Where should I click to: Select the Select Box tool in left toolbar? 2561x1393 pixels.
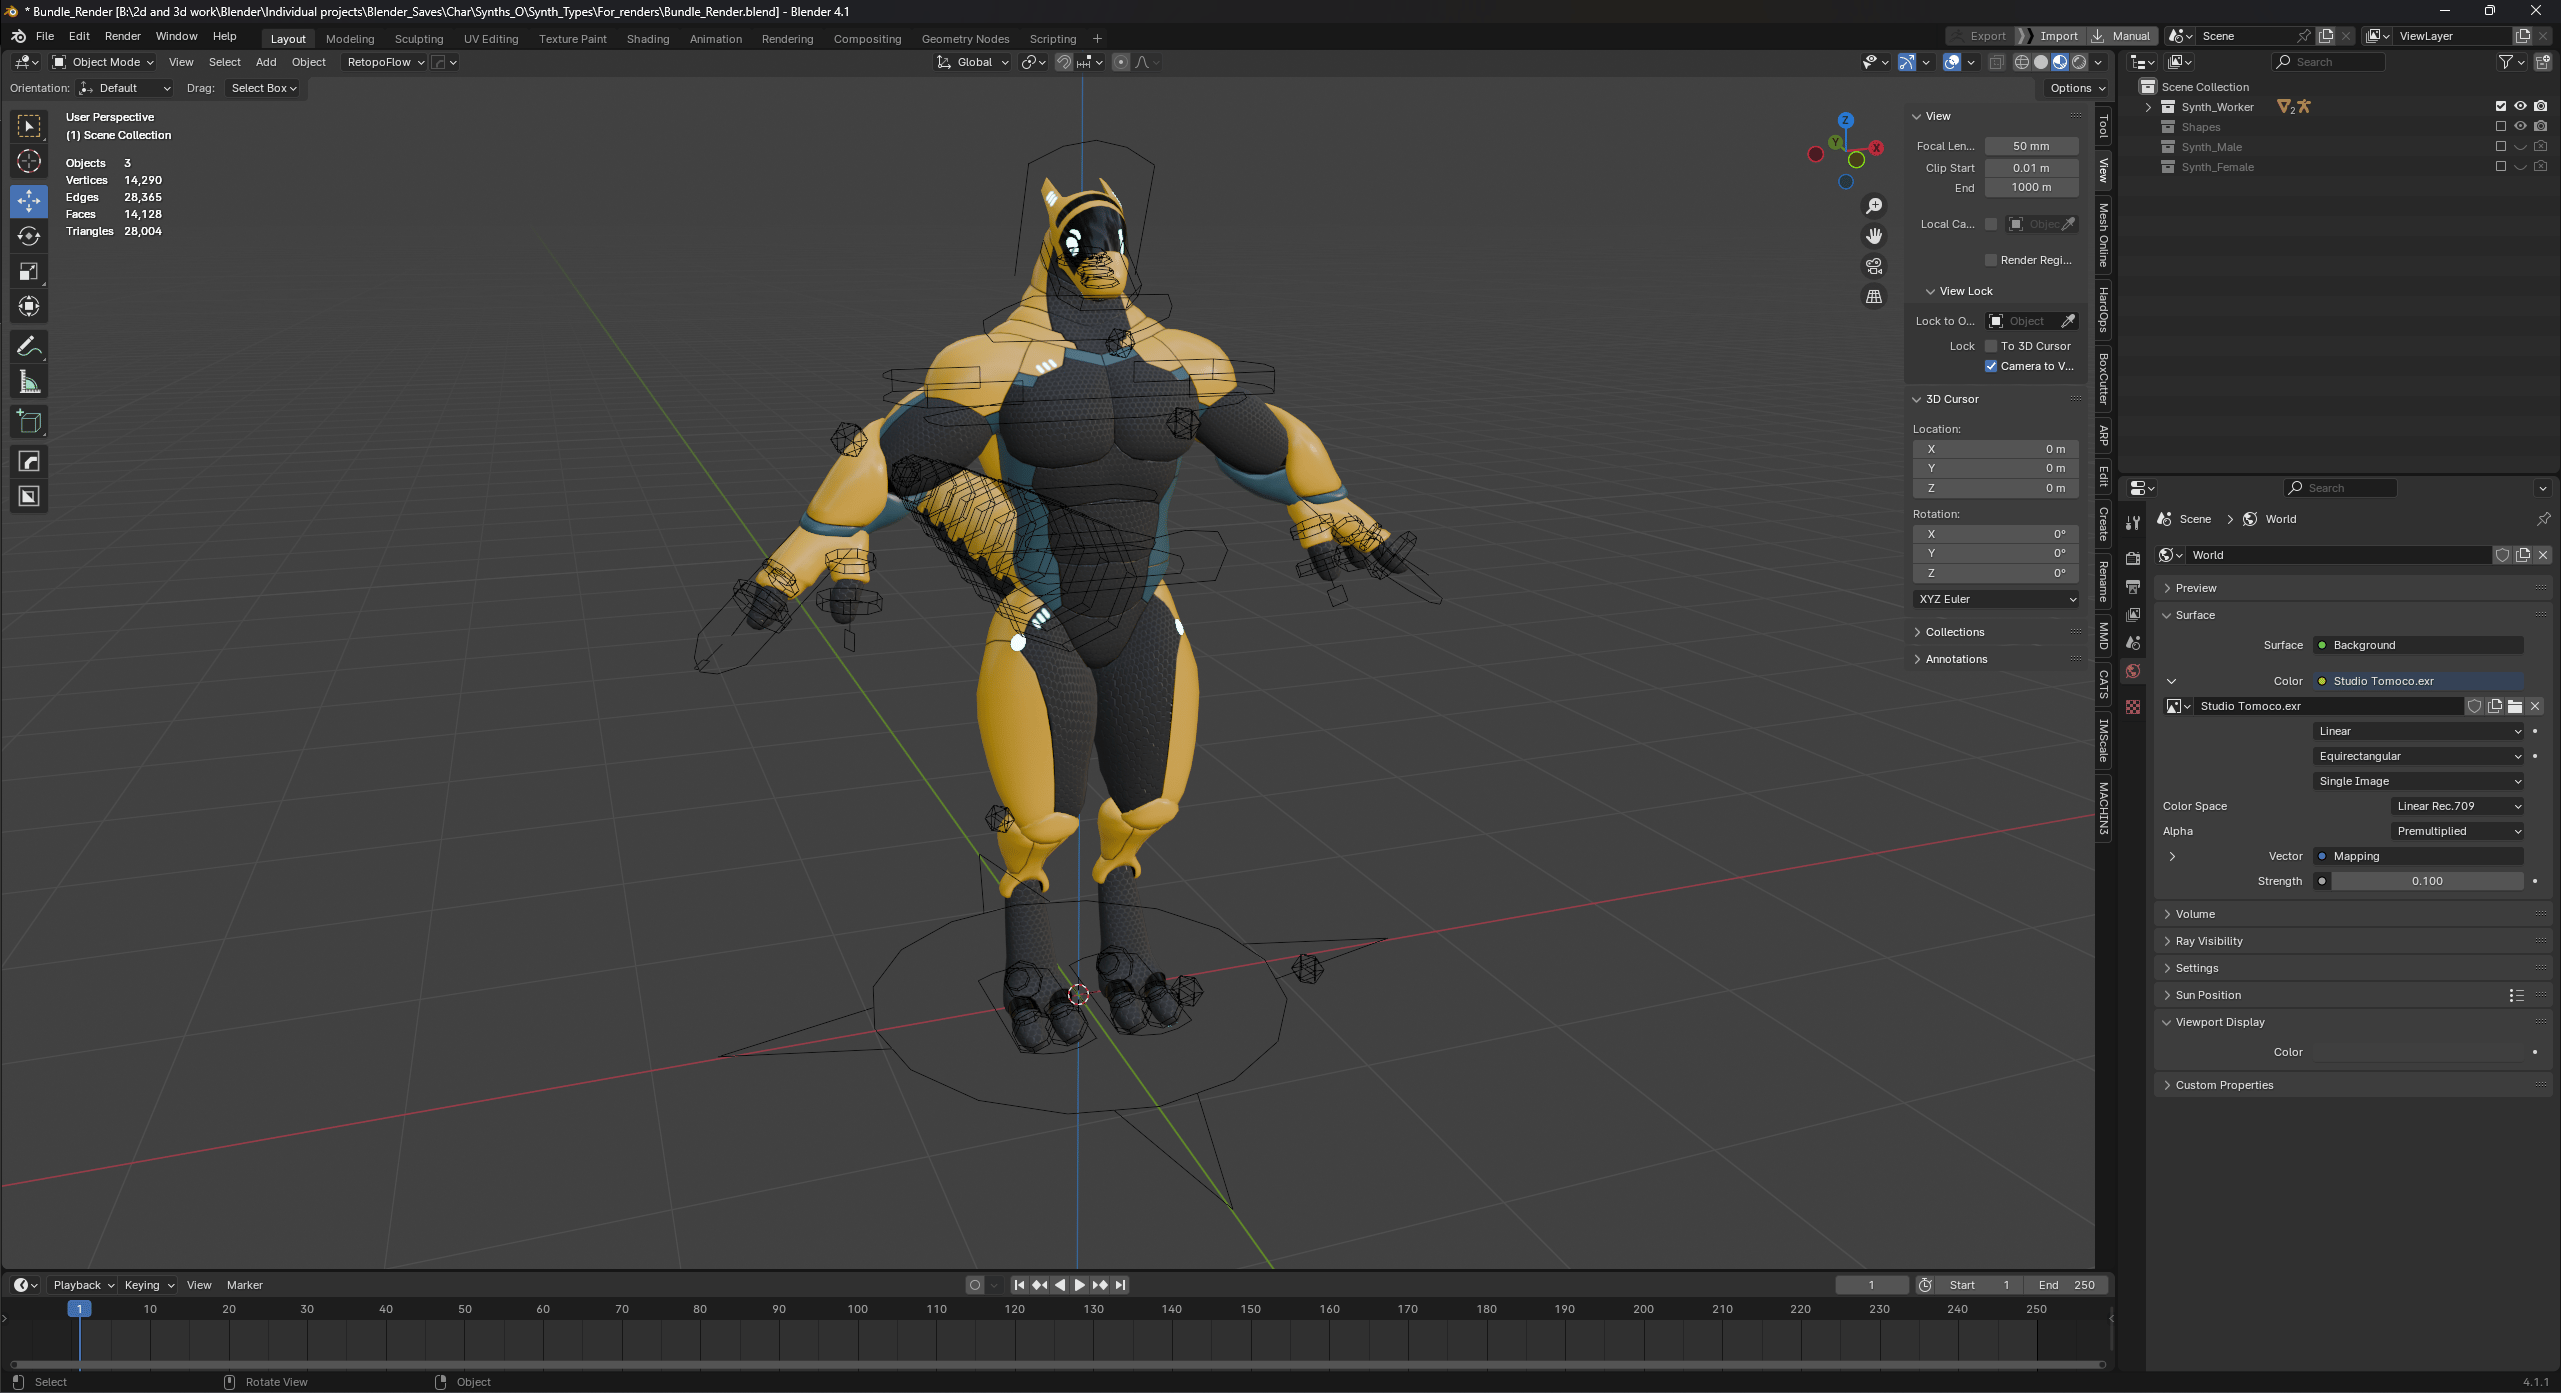pyautogui.click(x=29, y=126)
